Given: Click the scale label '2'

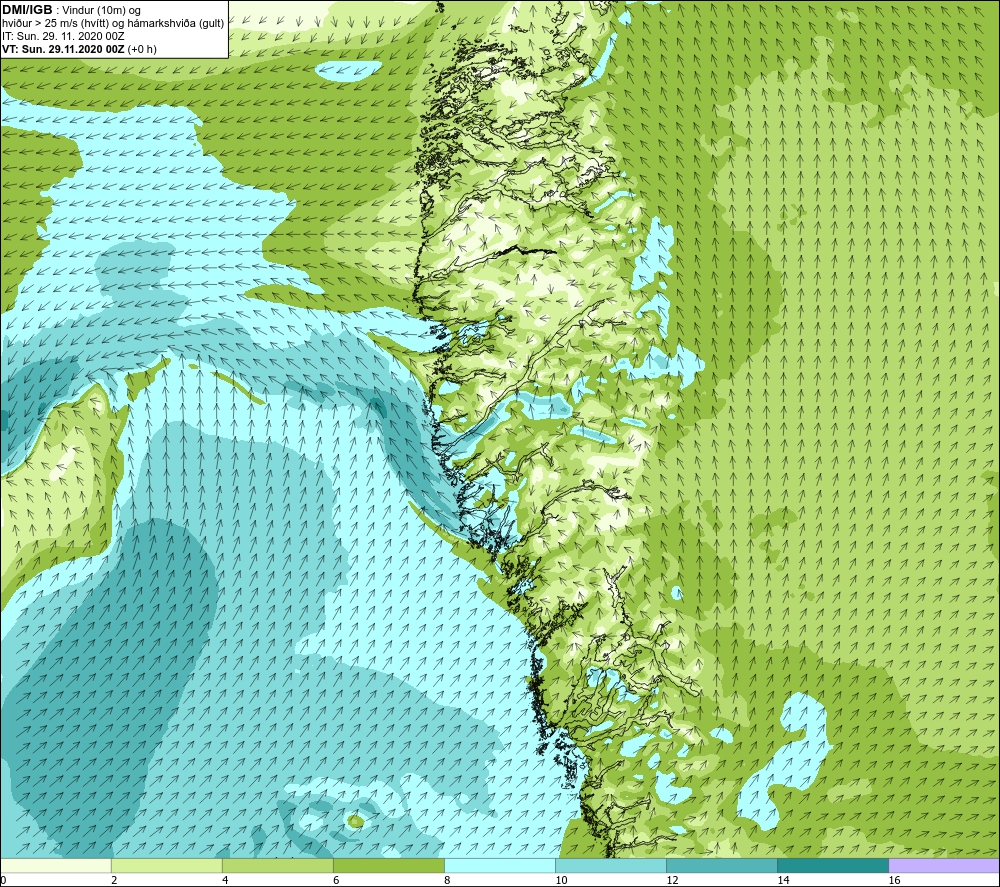Looking at the screenshot, I should pyautogui.click(x=114, y=880).
